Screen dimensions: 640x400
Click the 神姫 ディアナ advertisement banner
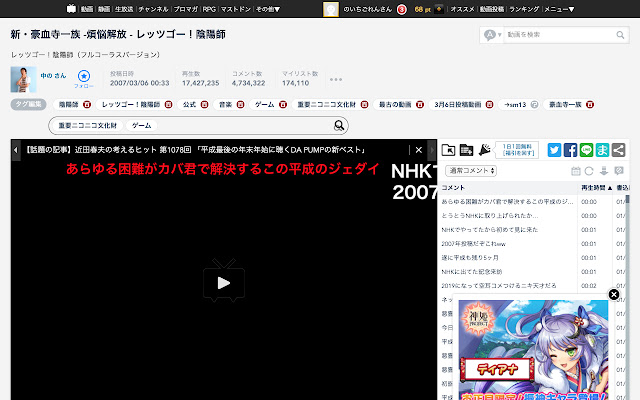click(533, 350)
